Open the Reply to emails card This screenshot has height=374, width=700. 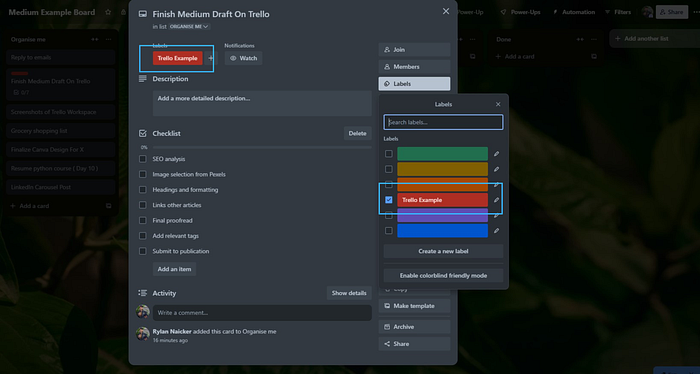[x=61, y=58]
